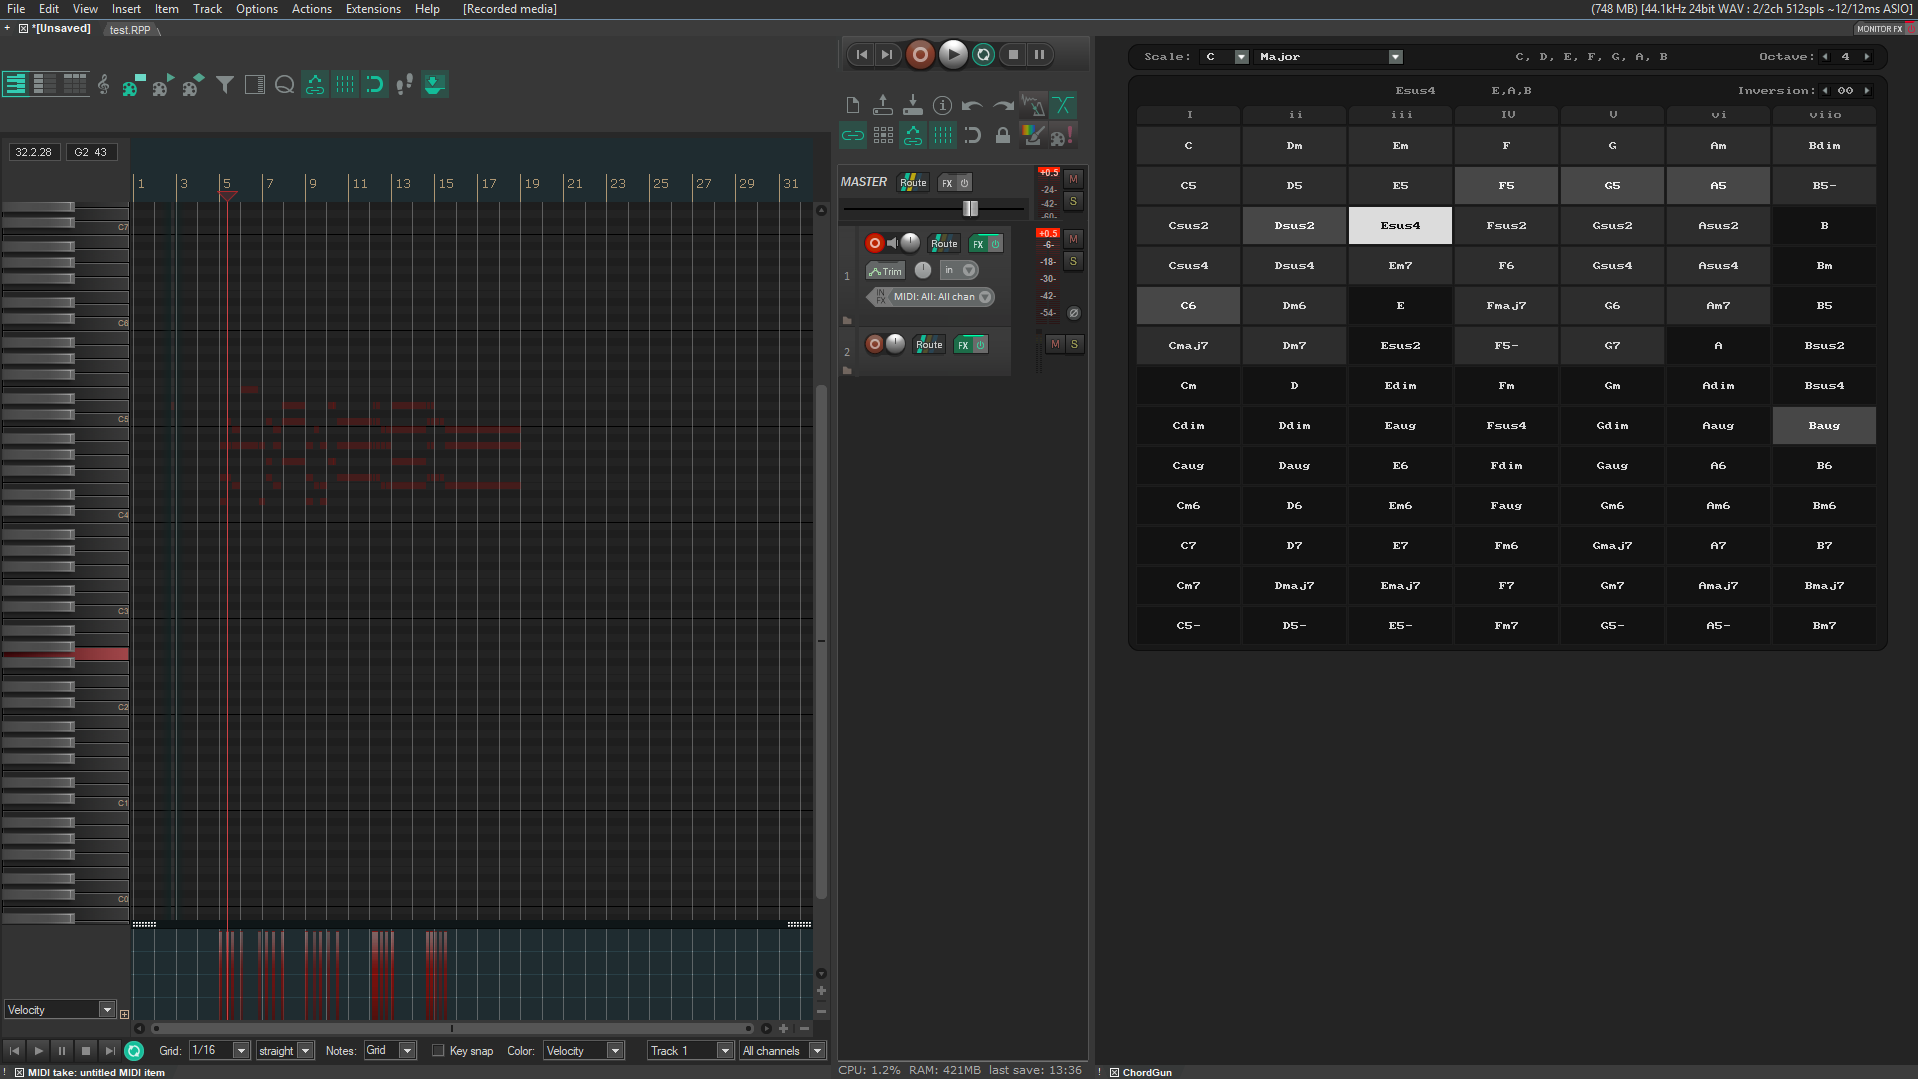Open the ChordGun Scale root C dropdown
Image resolution: width=1918 pixels, height=1079 pixels.
click(1226, 57)
